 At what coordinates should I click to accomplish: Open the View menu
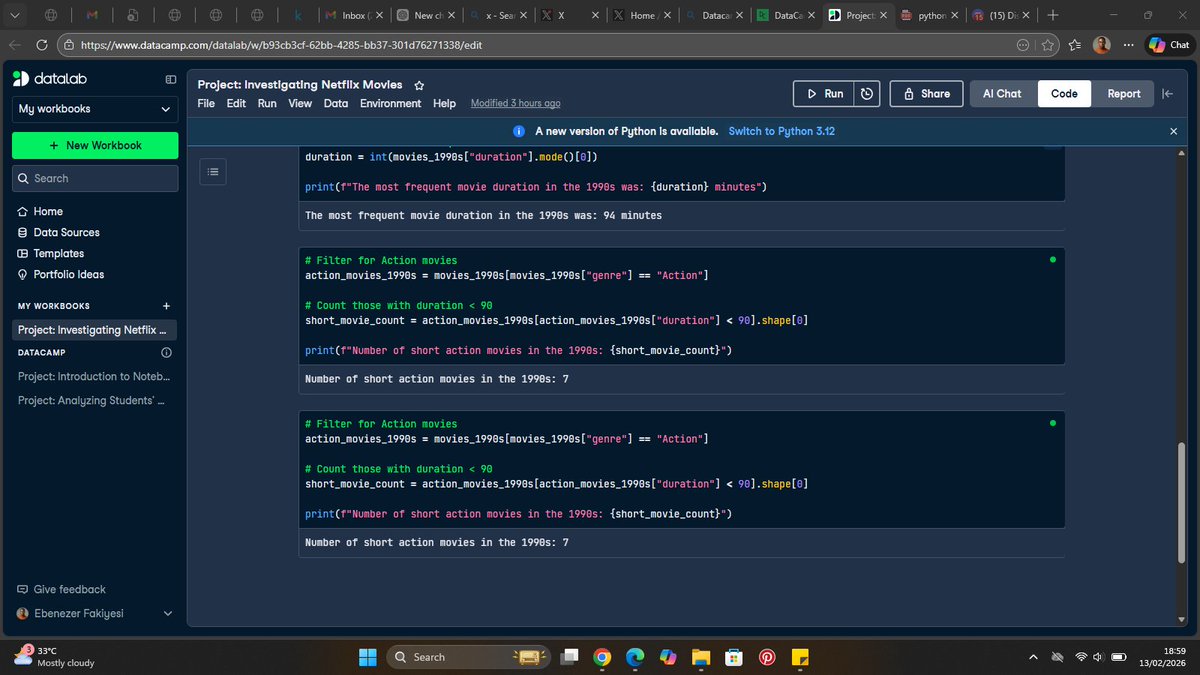click(300, 103)
